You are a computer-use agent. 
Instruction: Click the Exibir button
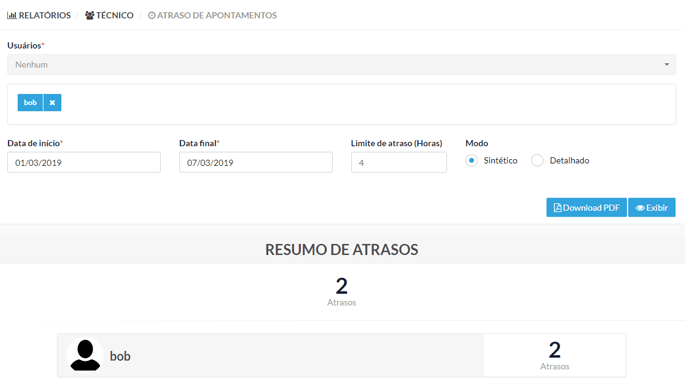point(652,208)
